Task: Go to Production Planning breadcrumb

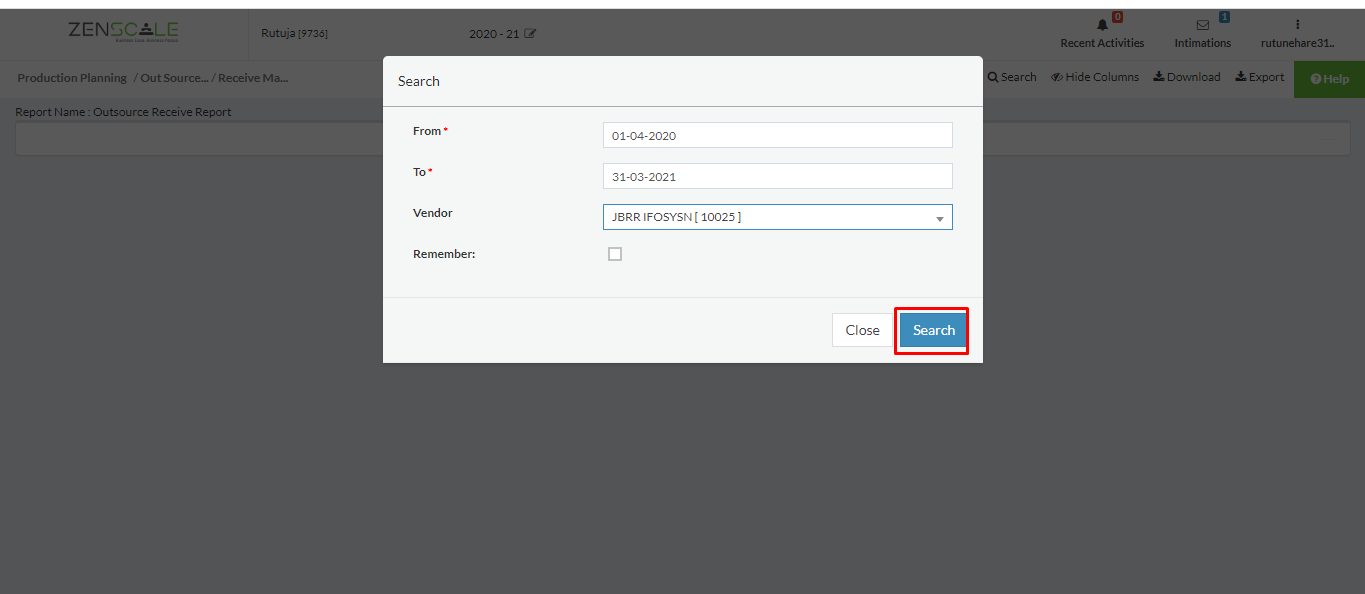Action: [72, 78]
